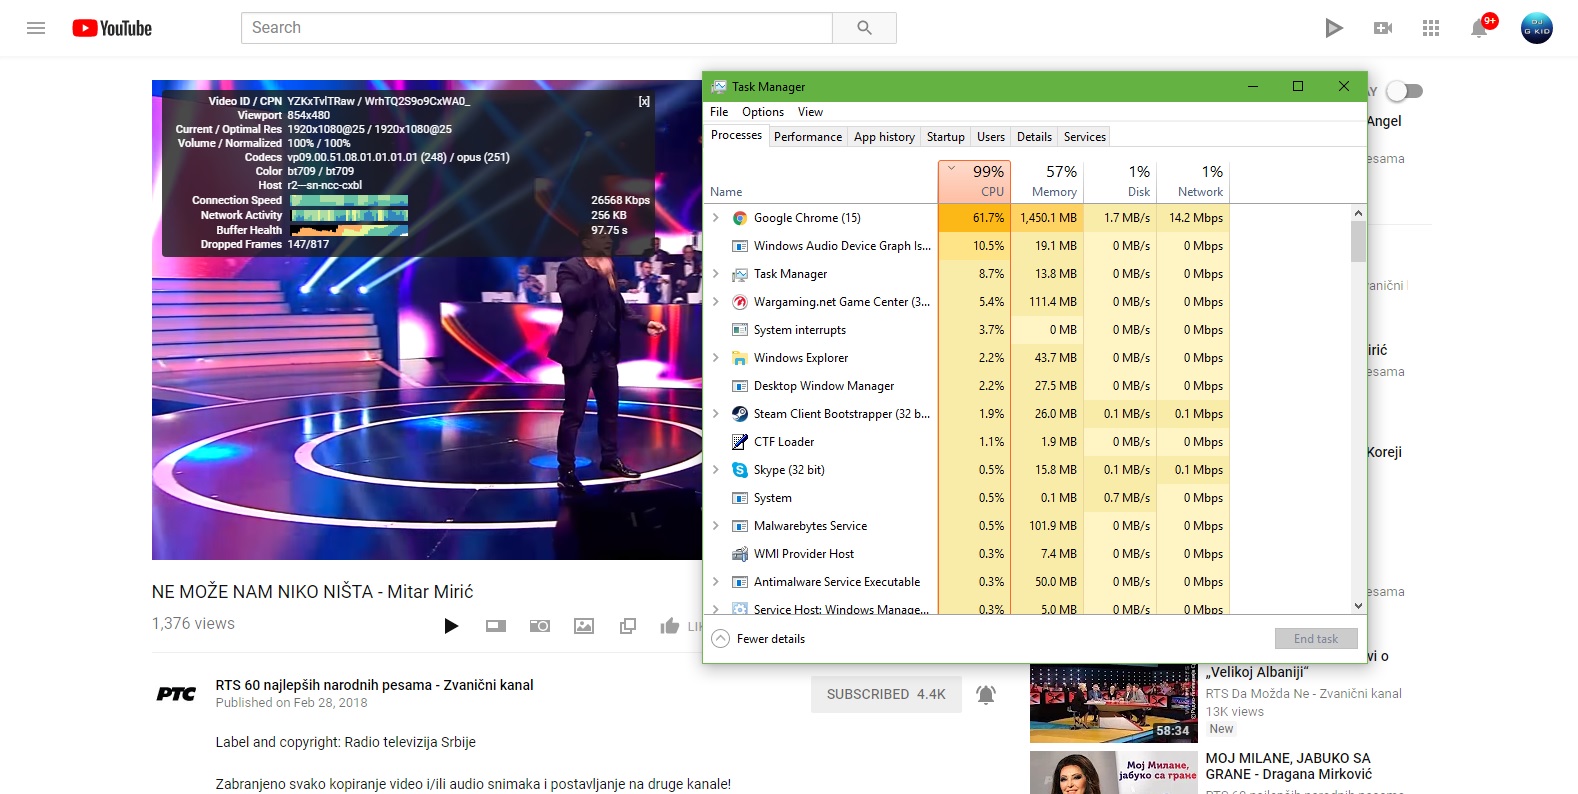The image size is (1578, 794).
Task: Expand the Wargaming.net Game Center row
Action: pos(716,302)
